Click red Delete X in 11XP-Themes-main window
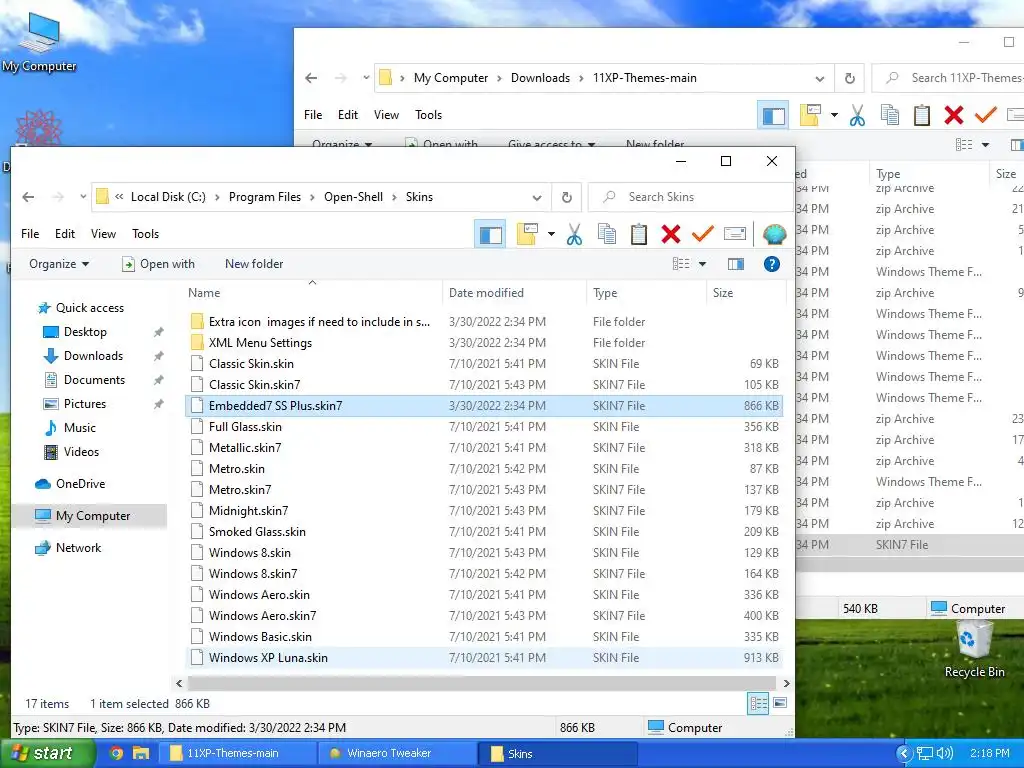The image size is (1024, 768). click(x=953, y=116)
